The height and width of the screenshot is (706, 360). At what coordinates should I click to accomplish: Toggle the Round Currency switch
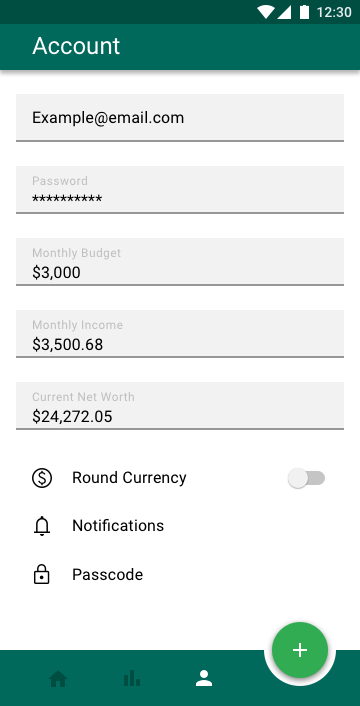tap(306, 478)
